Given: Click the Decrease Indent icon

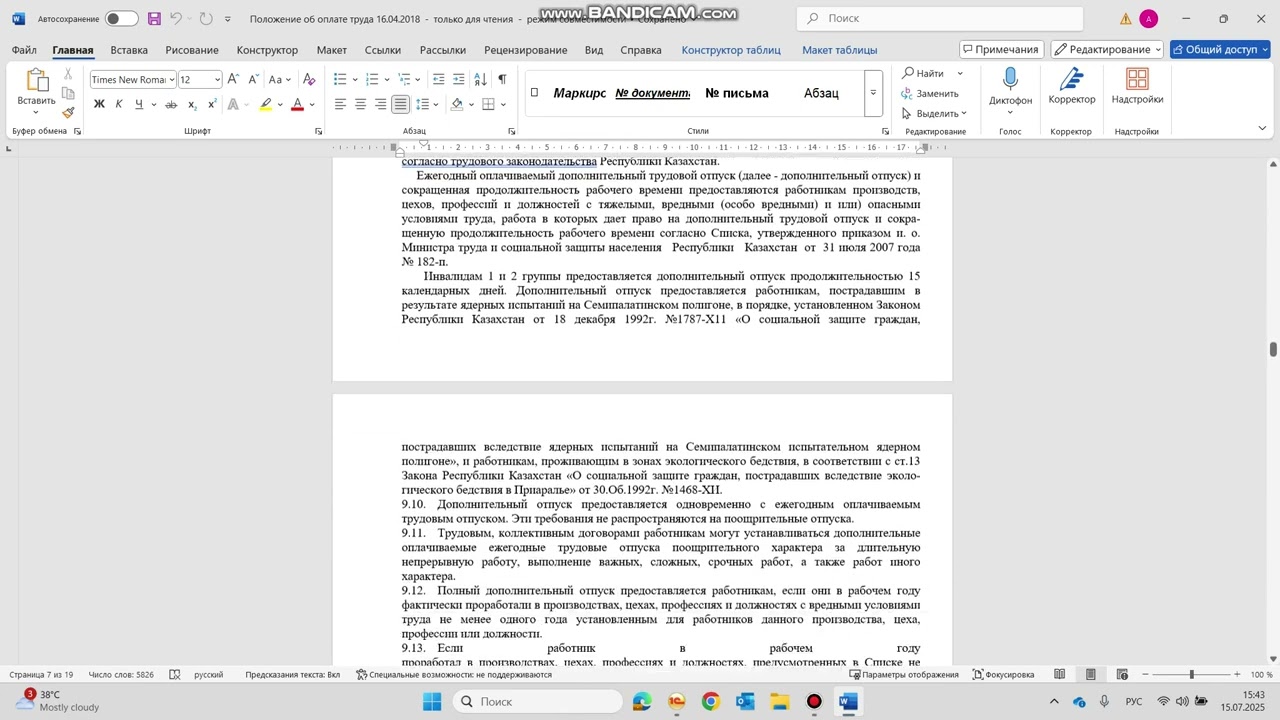Looking at the screenshot, I should point(439,79).
